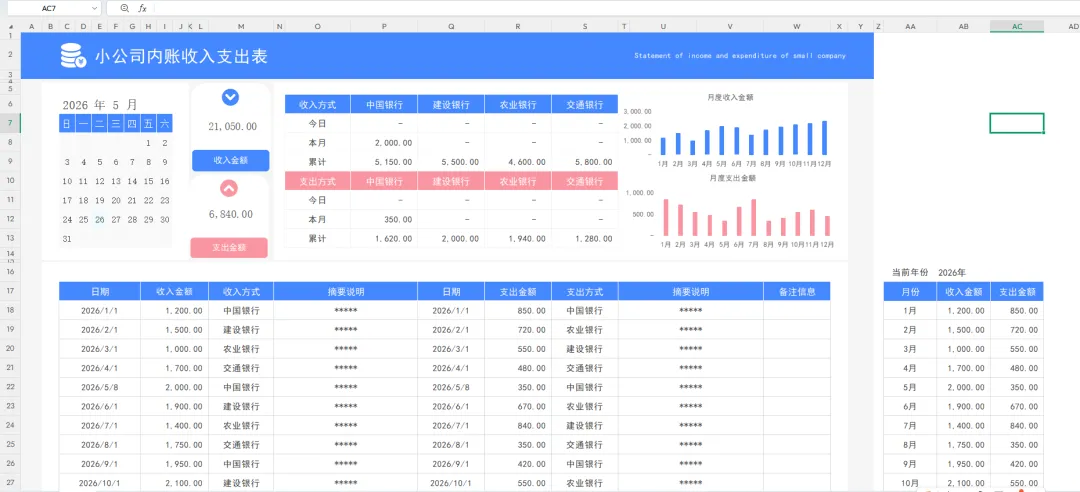This screenshot has height=492, width=1080.
Task: Open the Name Box dropdown arrow
Action: pyautogui.click(x=94, y=8)
